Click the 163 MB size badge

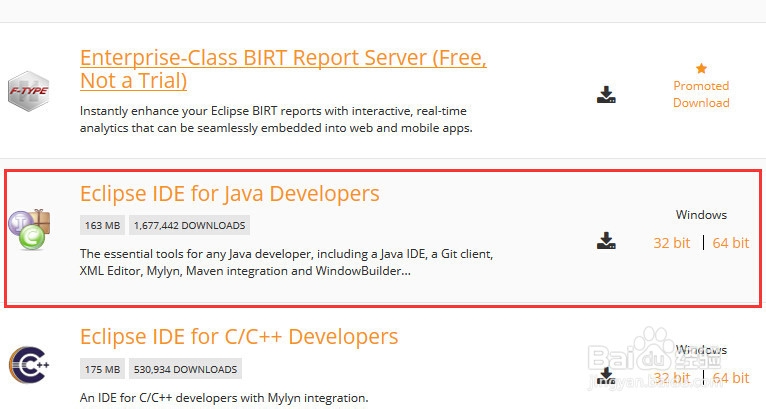tap(103, 225)
